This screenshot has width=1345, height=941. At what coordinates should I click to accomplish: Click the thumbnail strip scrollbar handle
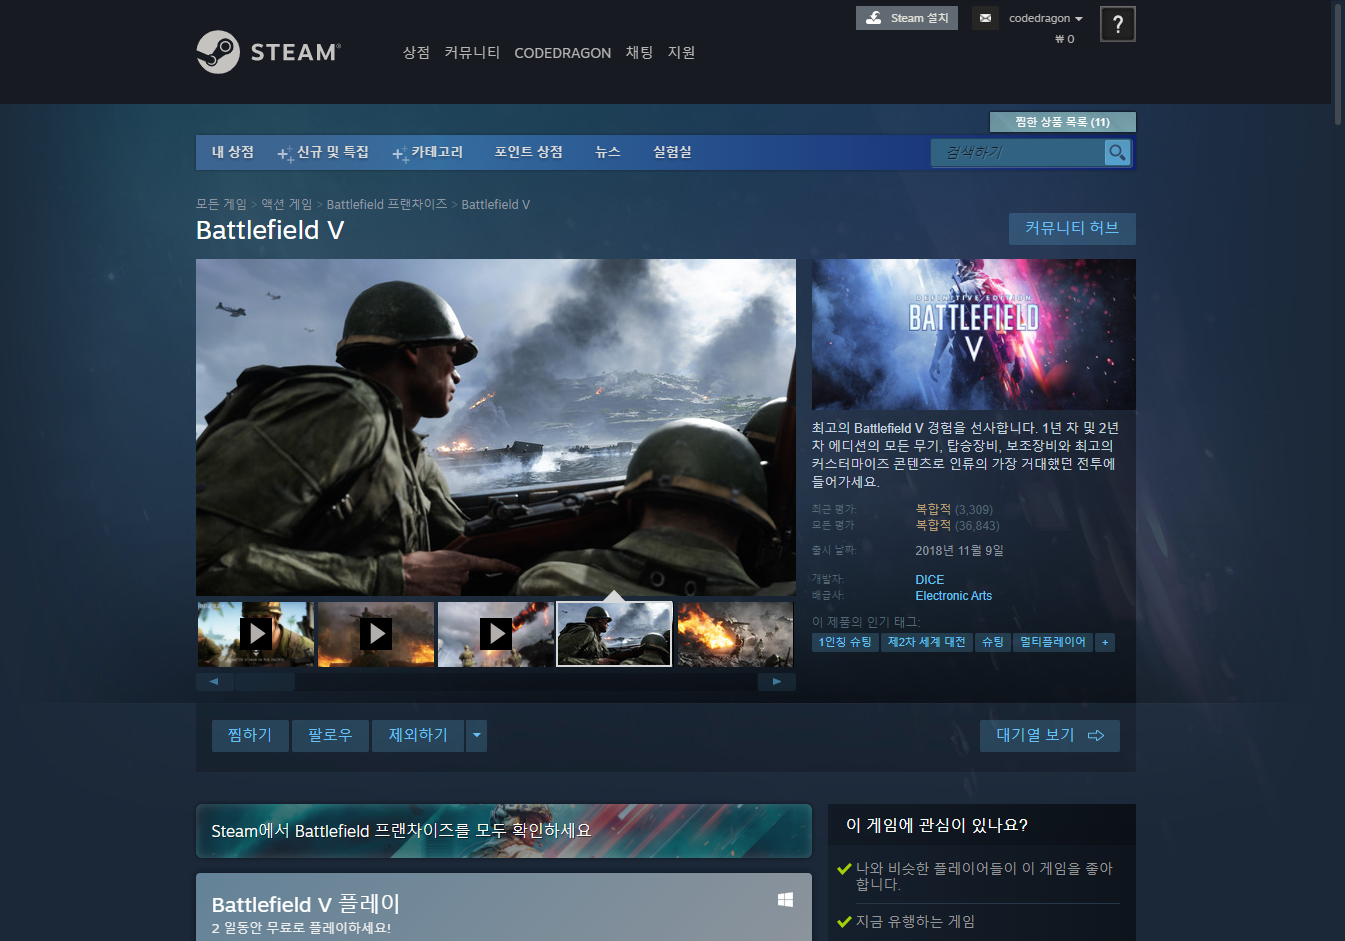coord(265,682)
